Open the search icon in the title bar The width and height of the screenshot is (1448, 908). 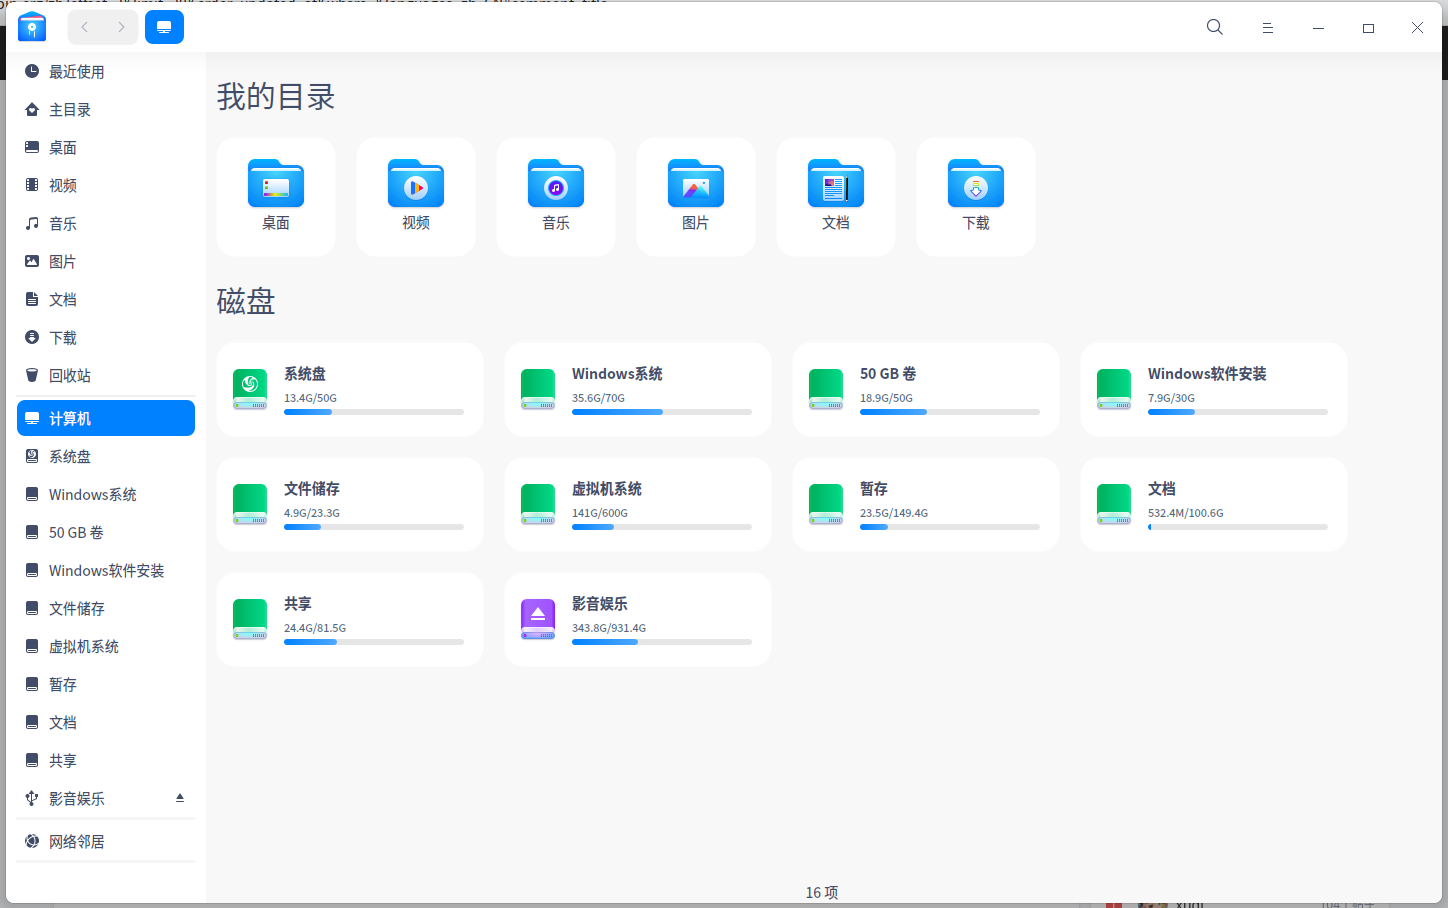click(x=1214, y=27)
